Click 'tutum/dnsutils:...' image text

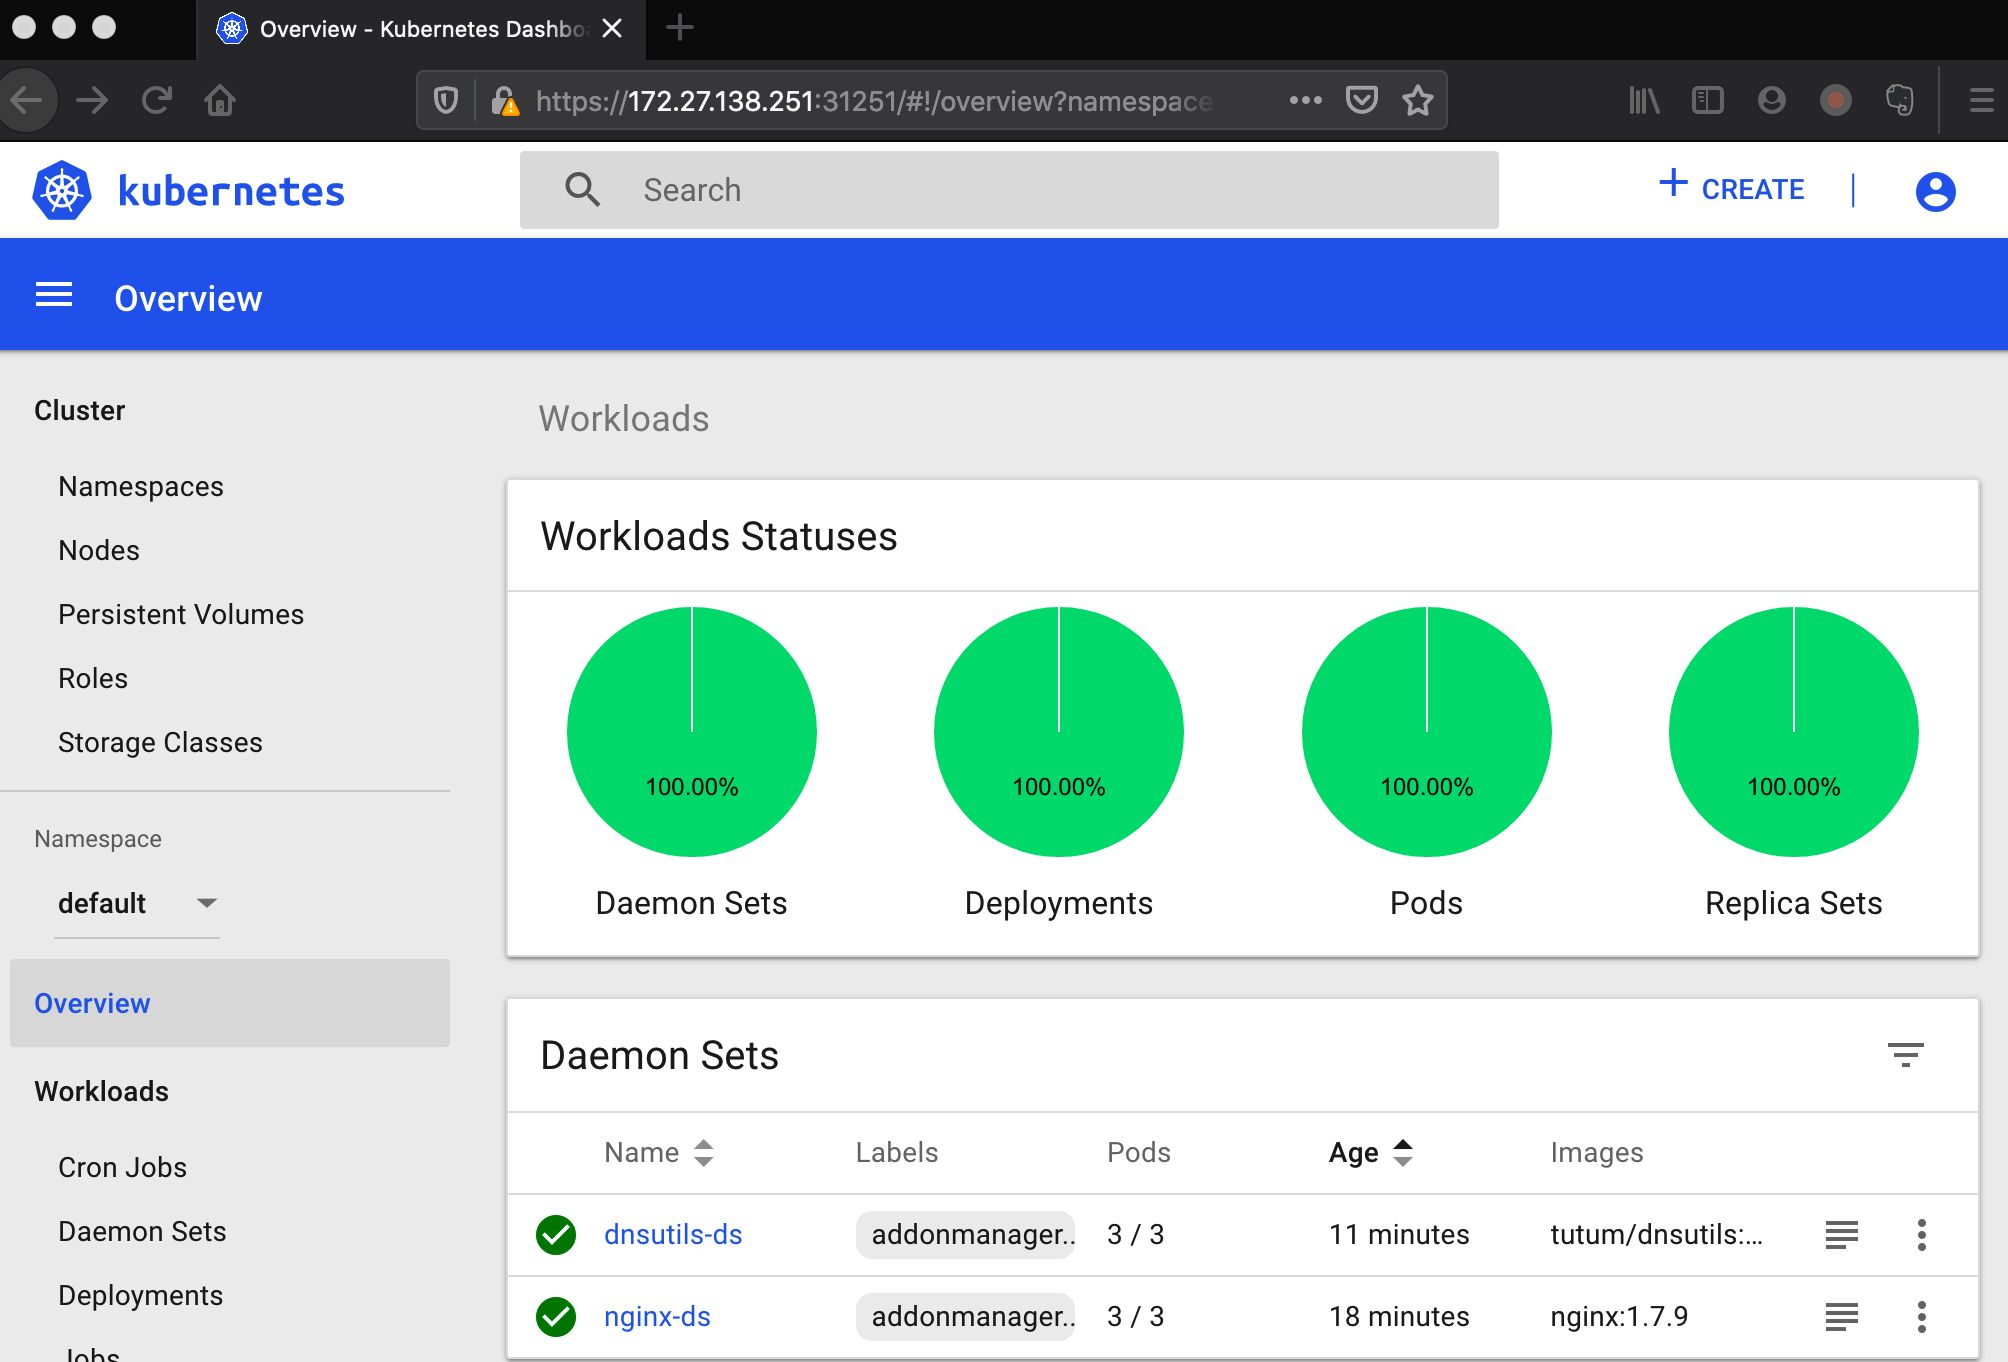(1656, 1235)
